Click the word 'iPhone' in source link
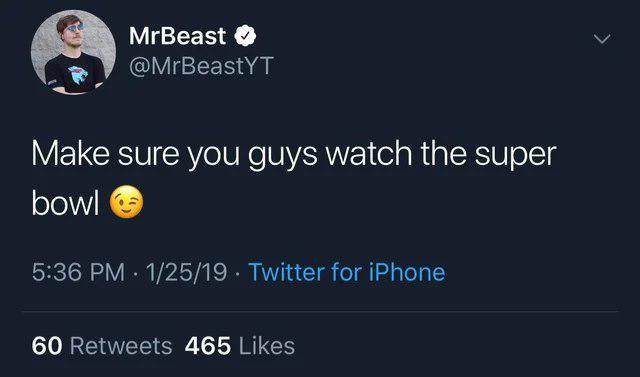This screenshot has width=640, height=377. click(x=407, y=272)
